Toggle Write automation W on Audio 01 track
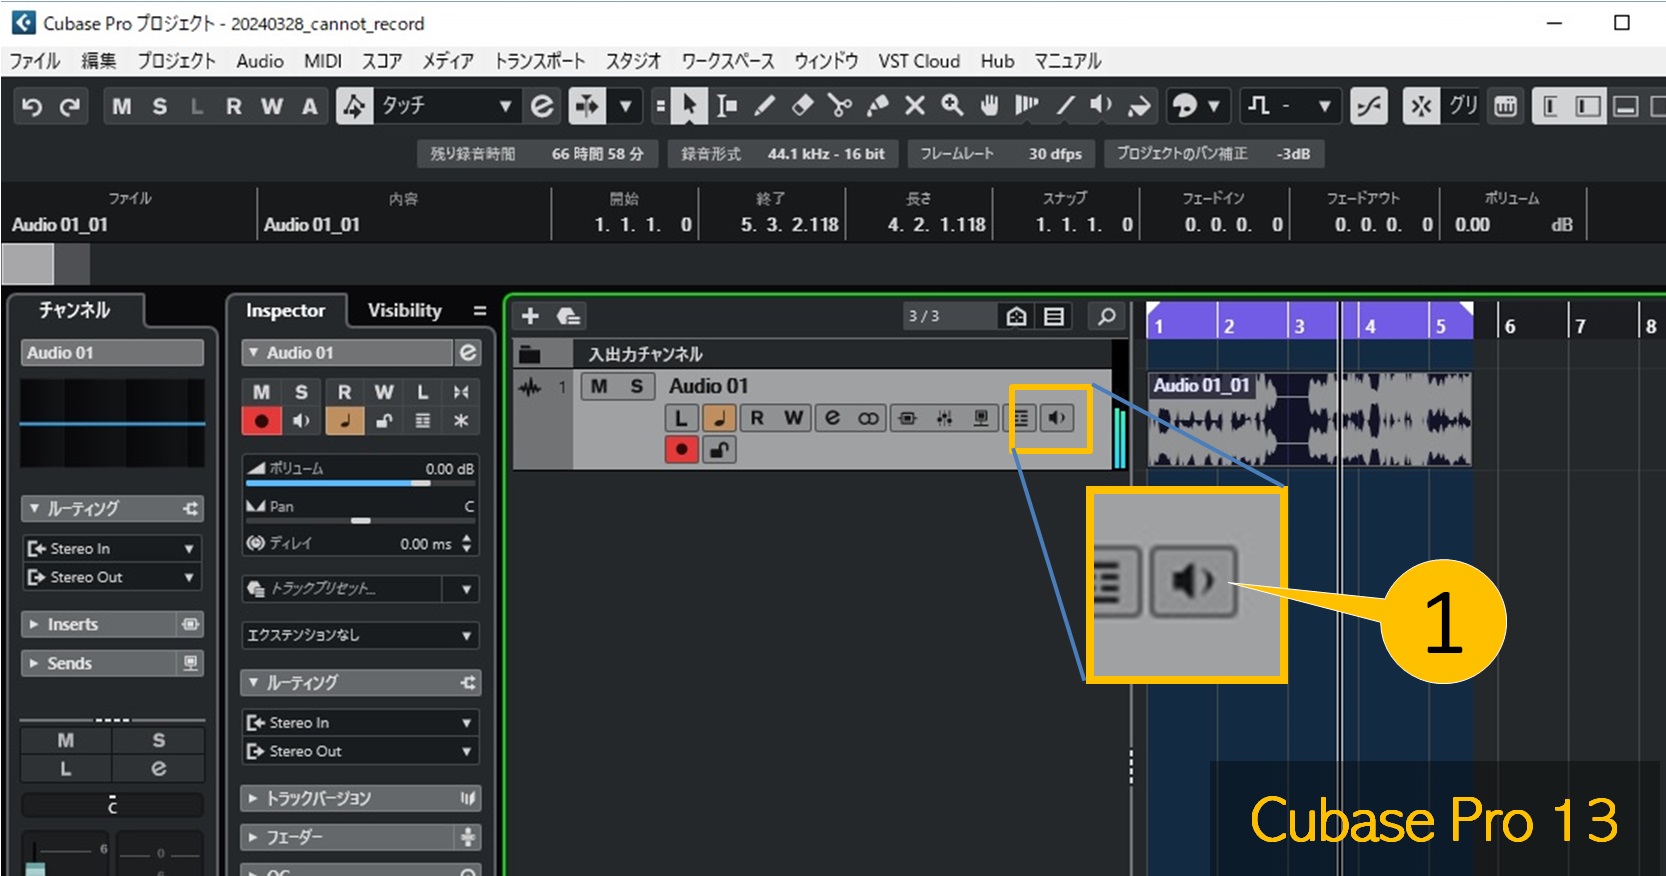This screenshot has height=876, width=1666. pyautogui.click(x=794, y=418)
